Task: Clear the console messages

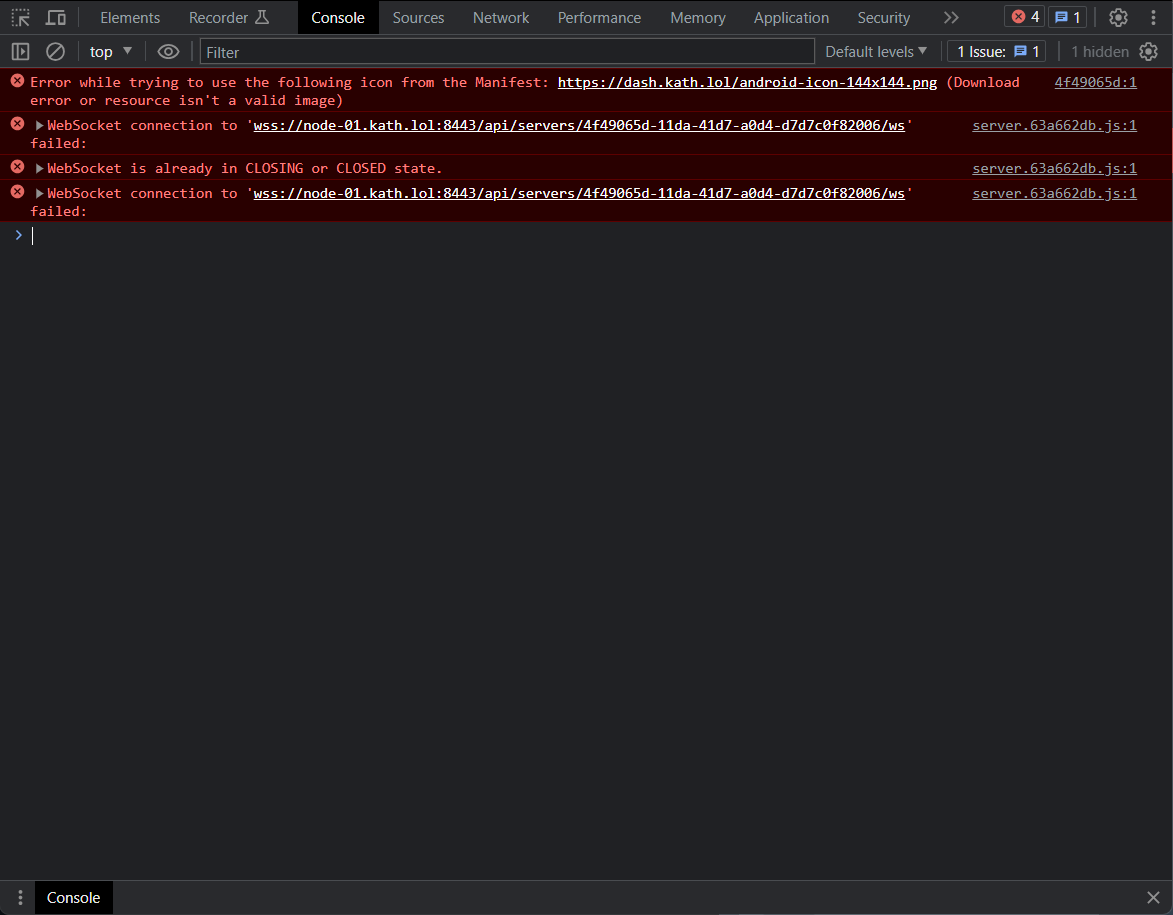Action: click(x=55, y=51)
